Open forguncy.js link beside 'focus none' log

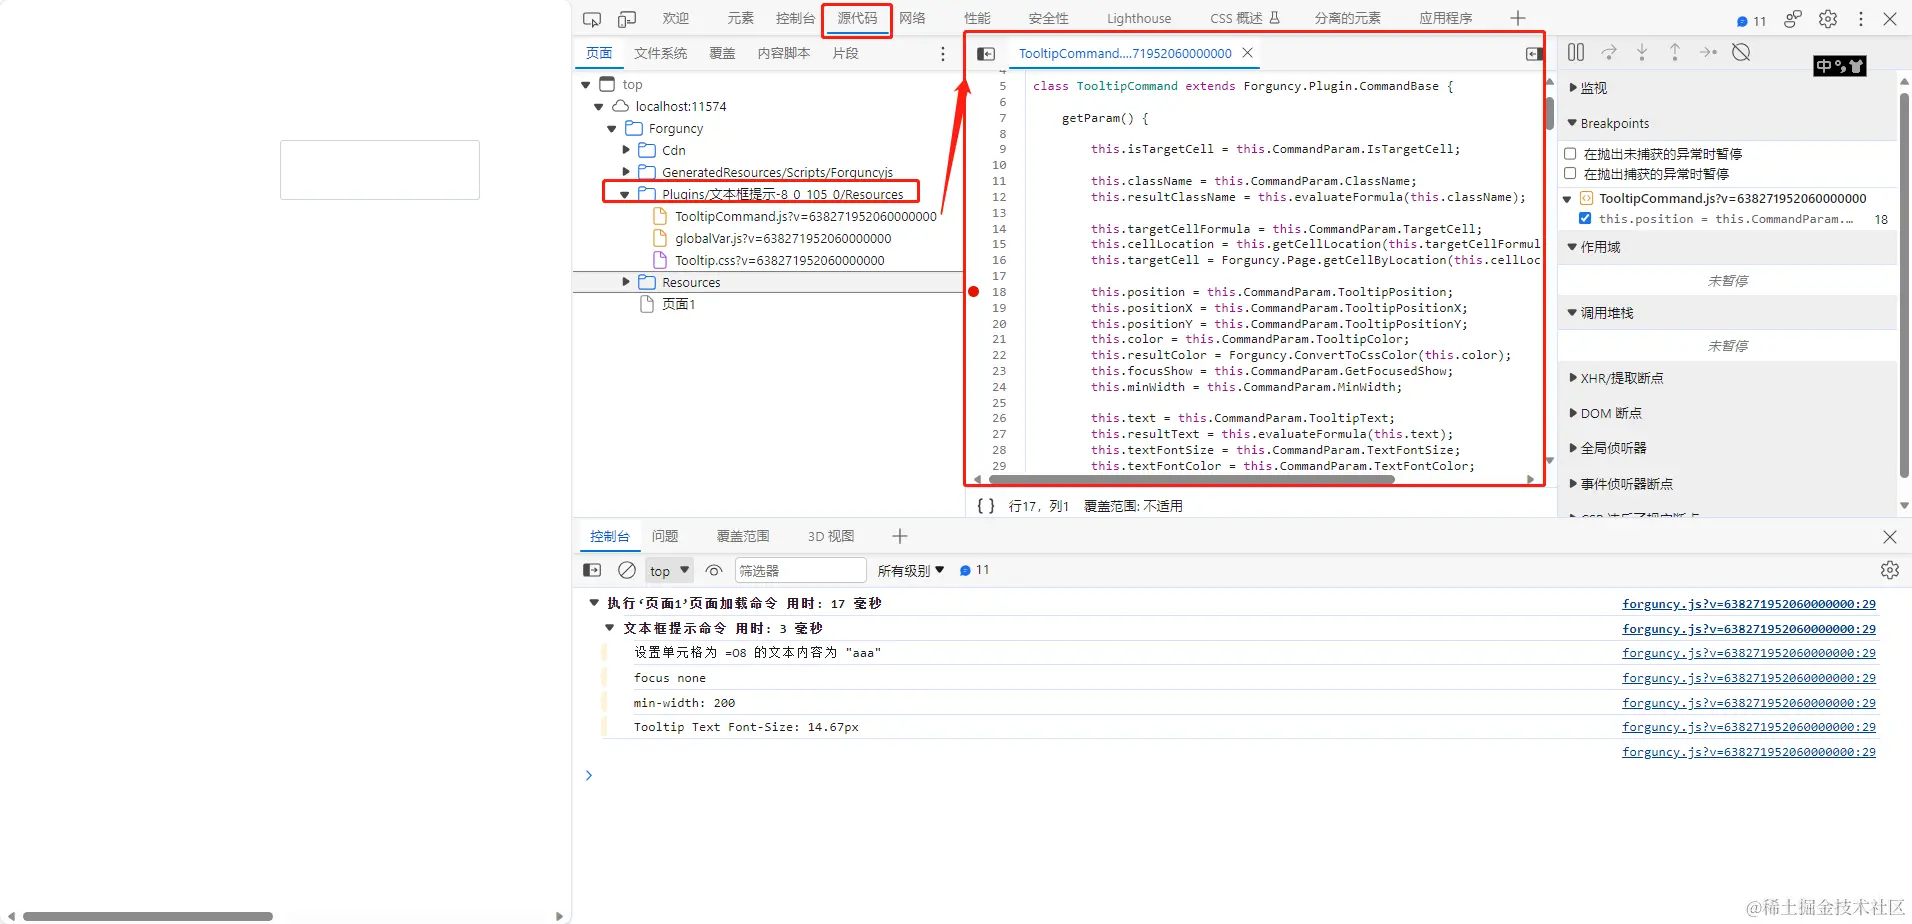pos(1749,678)
